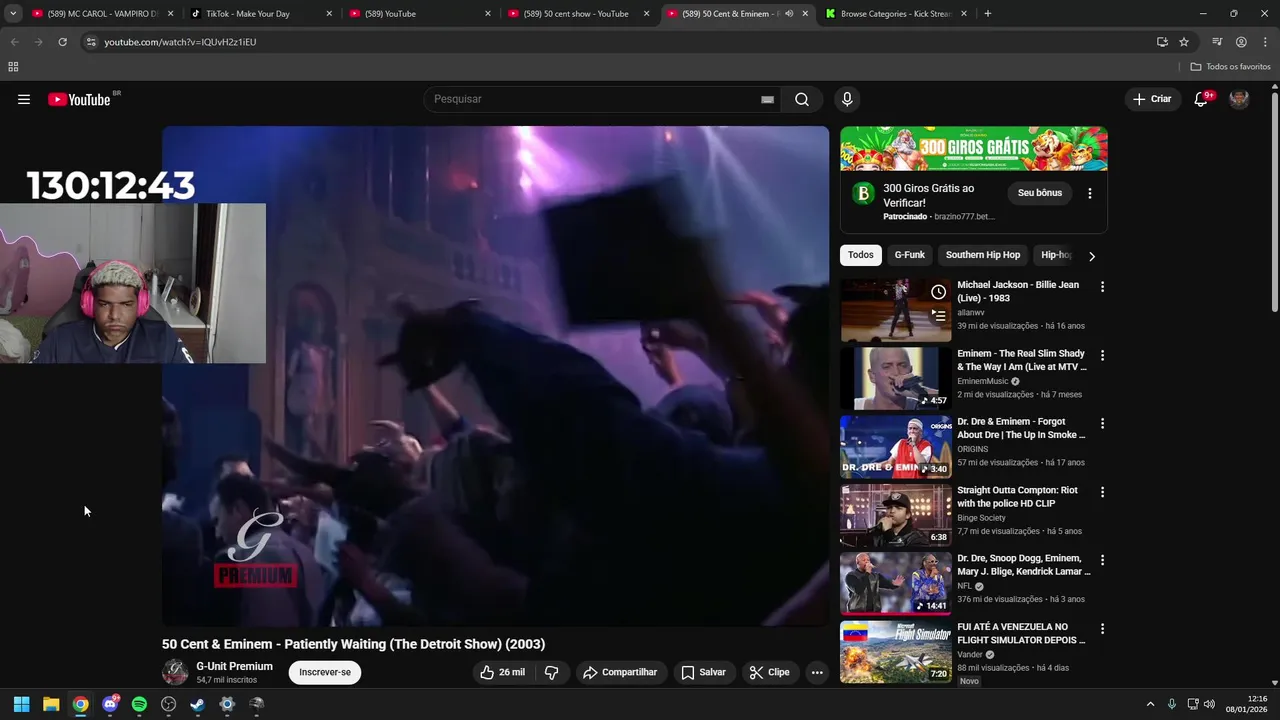Click the Salvar save button
The image size is (1280, 720).
coord(704,672)
